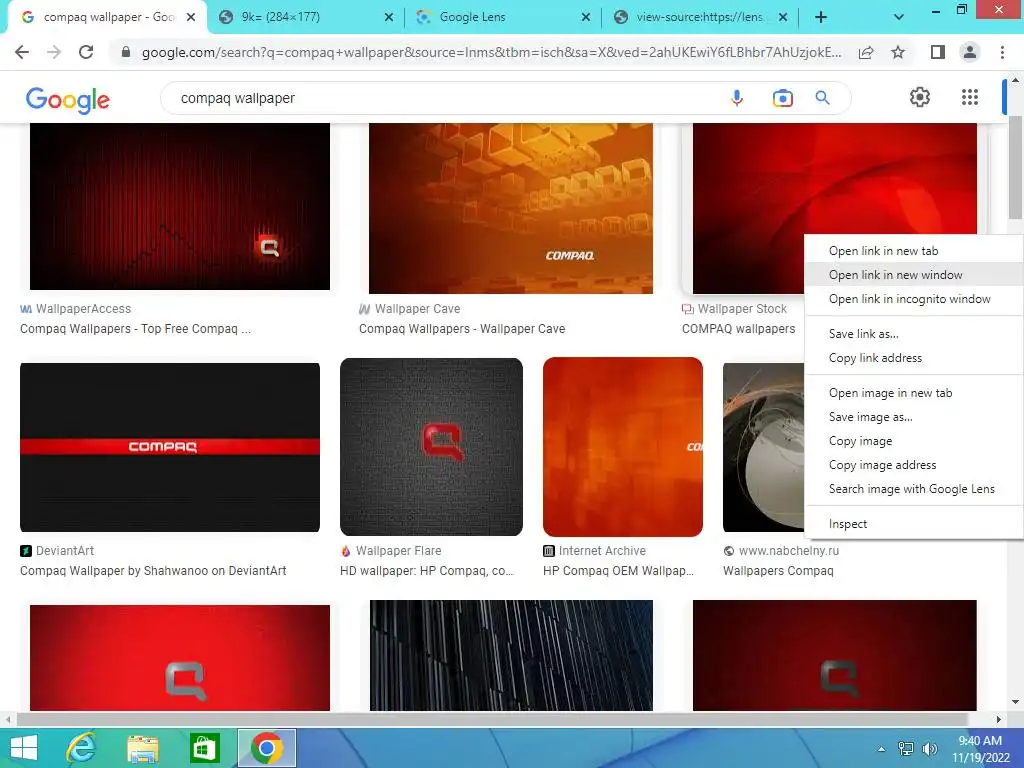Open the Wallpaper Flare gray Compaq thumbnail
The height and width of the screenshot is (768, 1024).
tap(431, 447)
